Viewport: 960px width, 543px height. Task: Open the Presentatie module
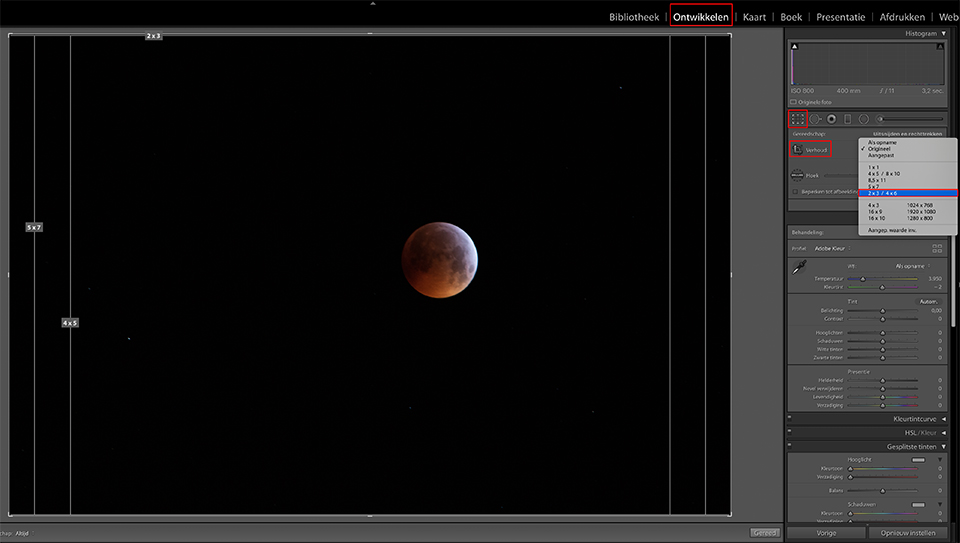point(841,17)
